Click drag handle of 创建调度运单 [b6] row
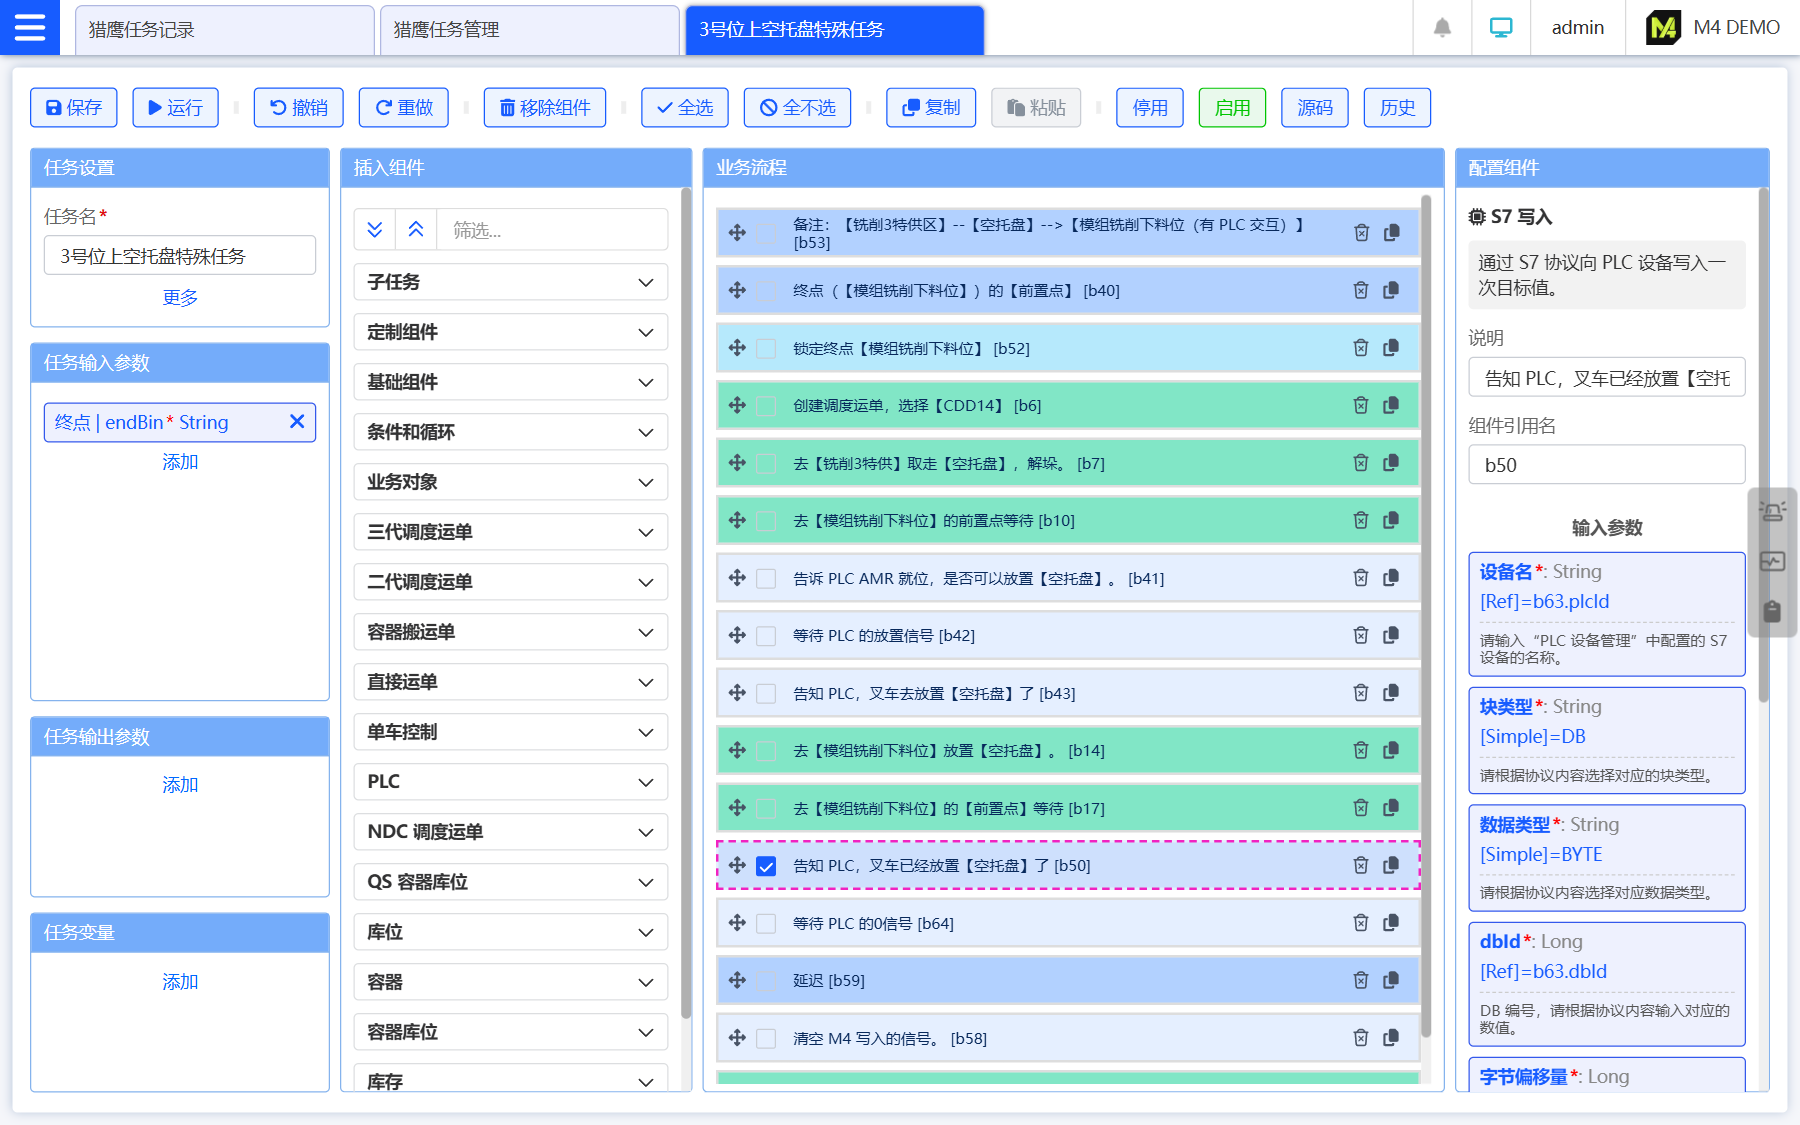Viewport: 1800px width, 1125px height. point(737,405)
